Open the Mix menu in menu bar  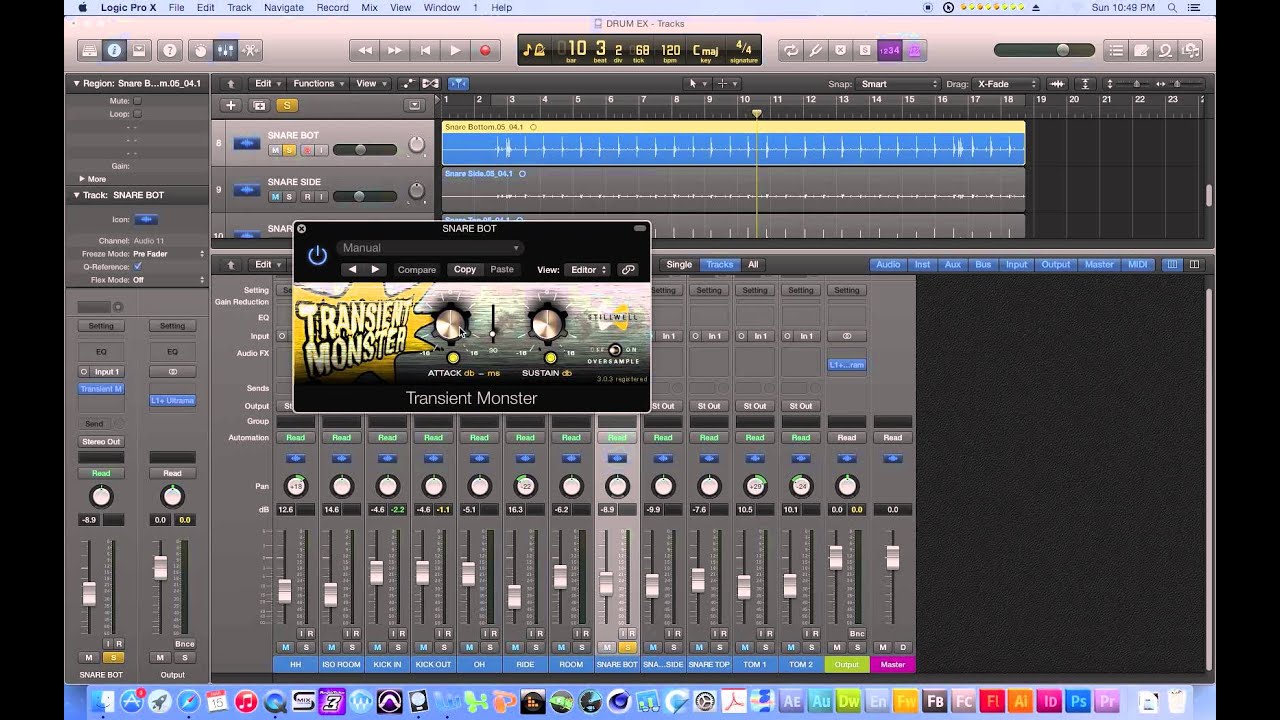[369, 7]
